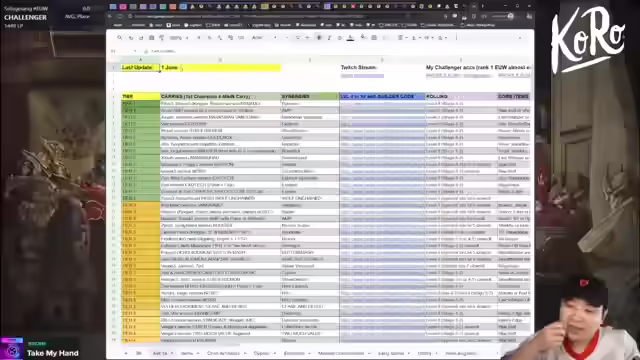Open the 100% zoom level dropdown

coord(179,38)
